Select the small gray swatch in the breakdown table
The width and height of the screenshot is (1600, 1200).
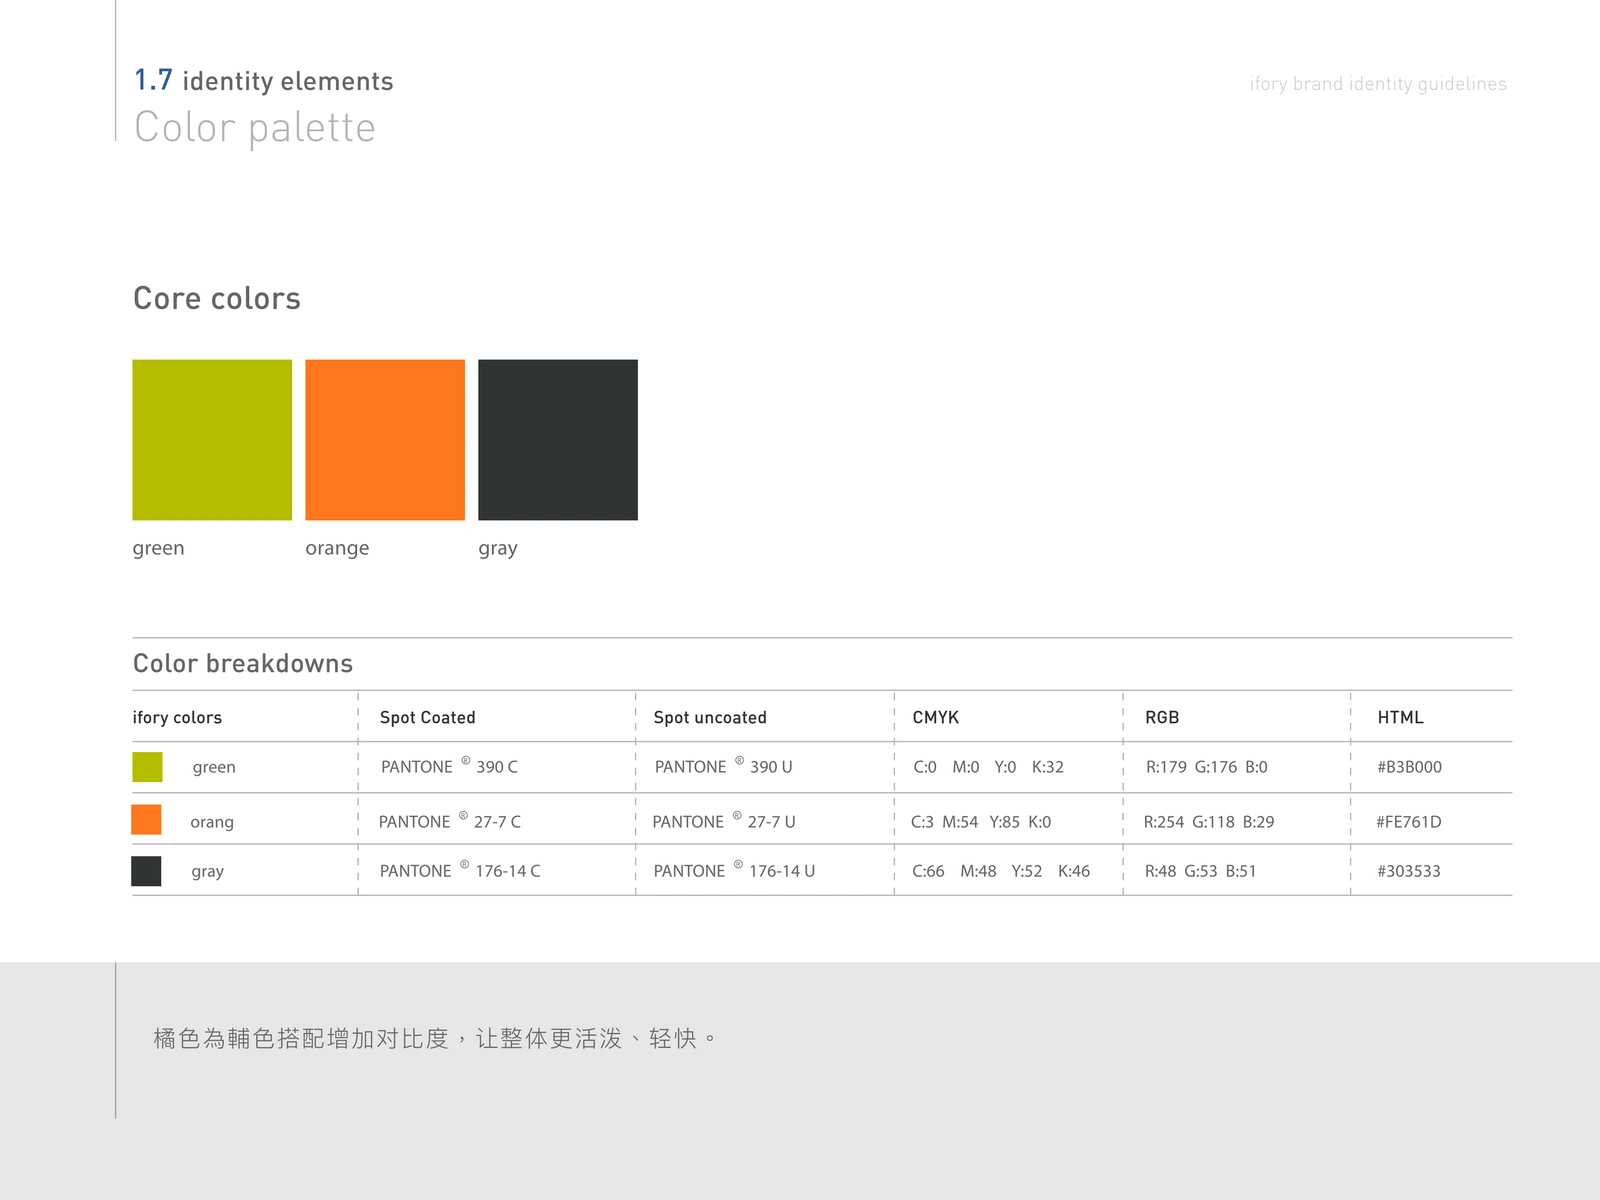tap(146, 871)
